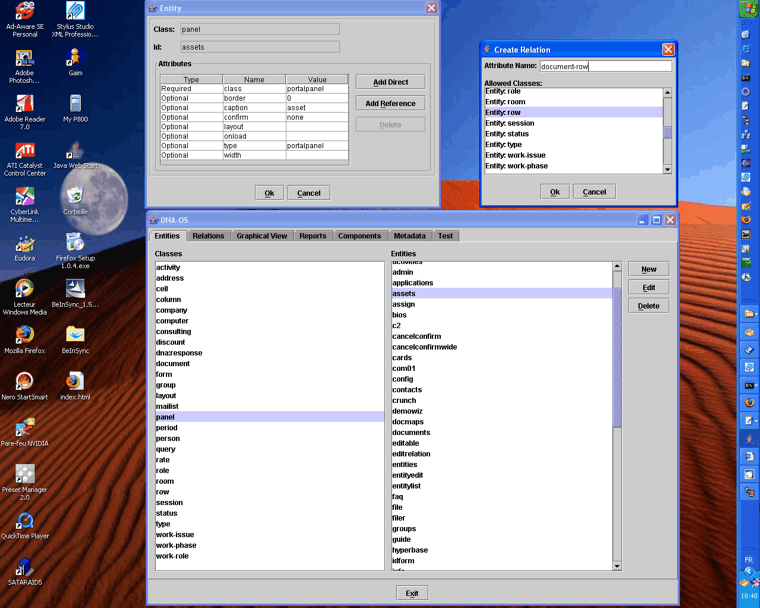
Task: Open the Firefox Setup 1.0.4.exe file icon
Action: coord(75,251)
